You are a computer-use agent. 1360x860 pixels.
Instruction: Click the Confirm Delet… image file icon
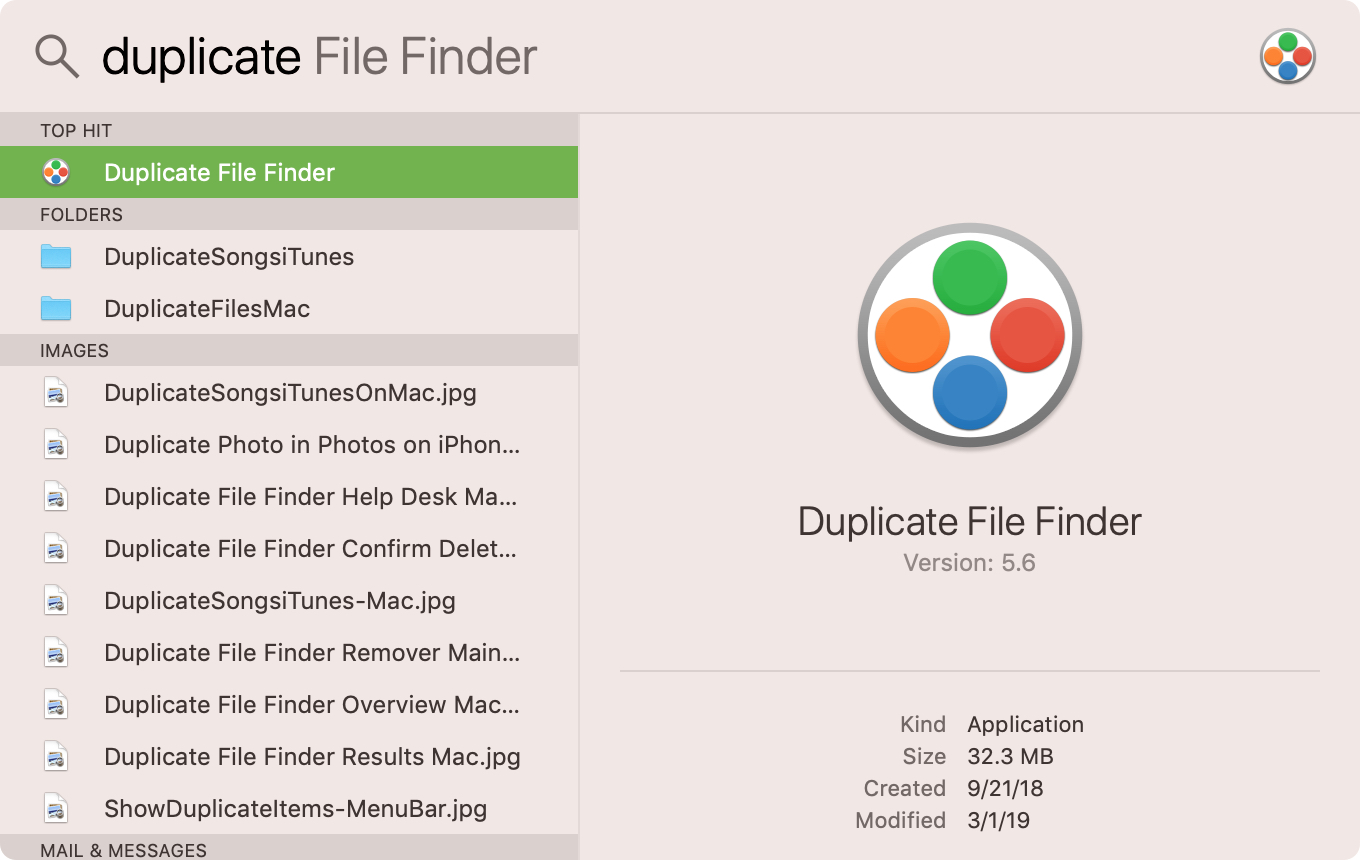point(56,549)
